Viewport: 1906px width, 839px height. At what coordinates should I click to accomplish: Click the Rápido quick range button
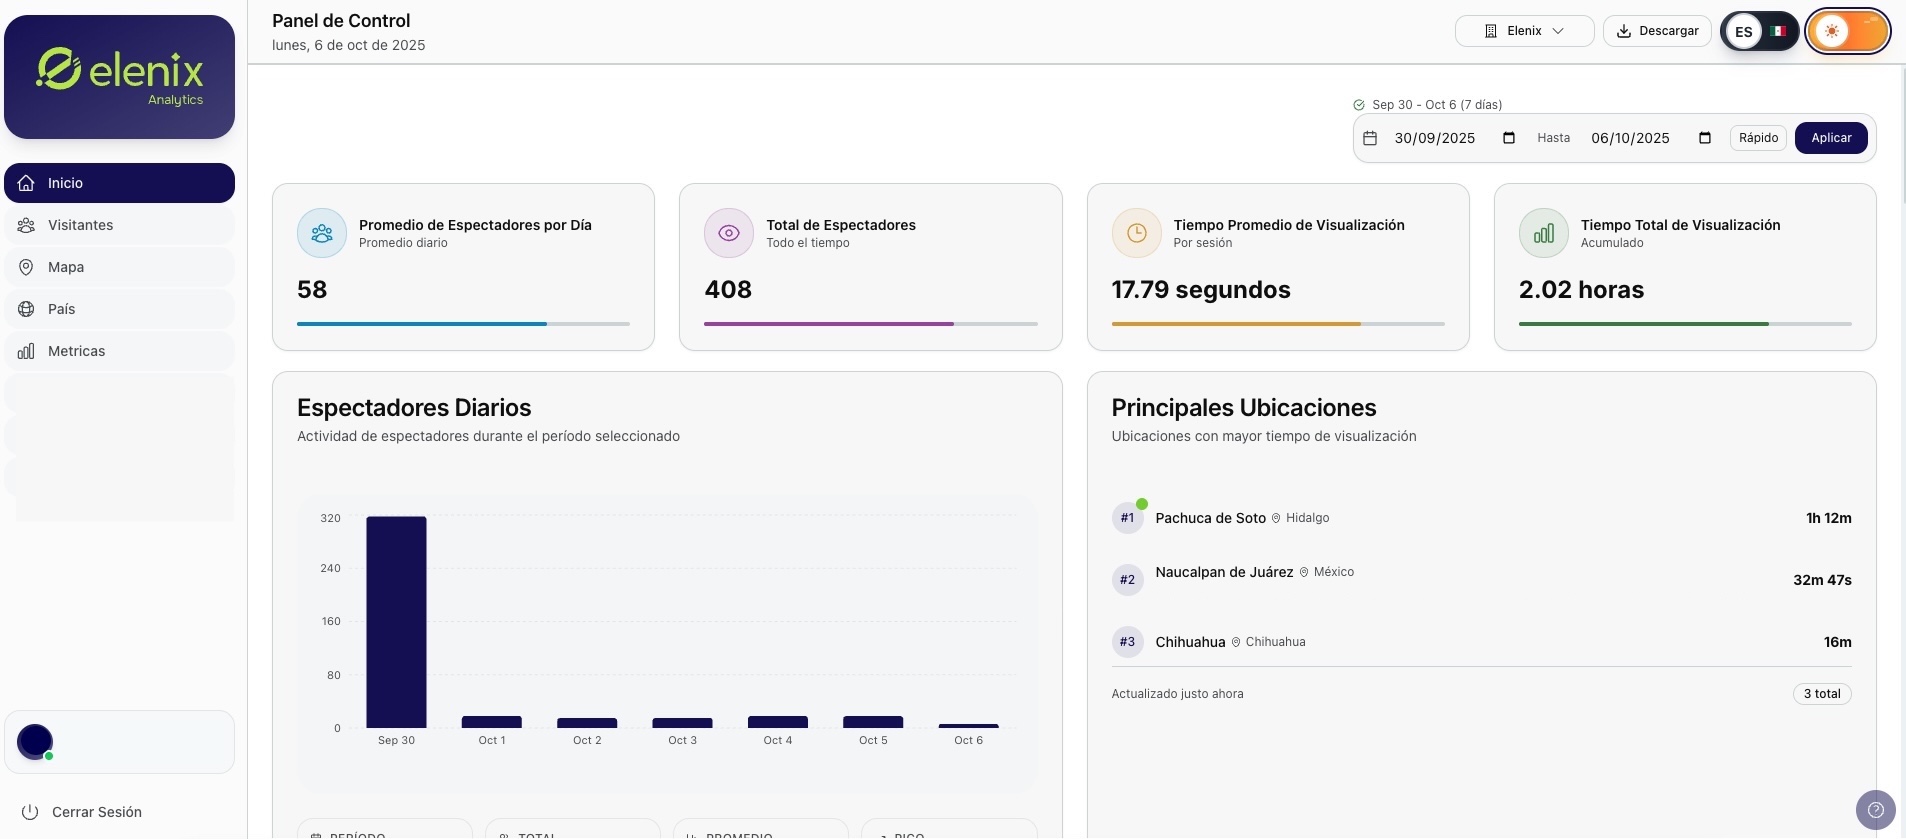(1757, 138)
